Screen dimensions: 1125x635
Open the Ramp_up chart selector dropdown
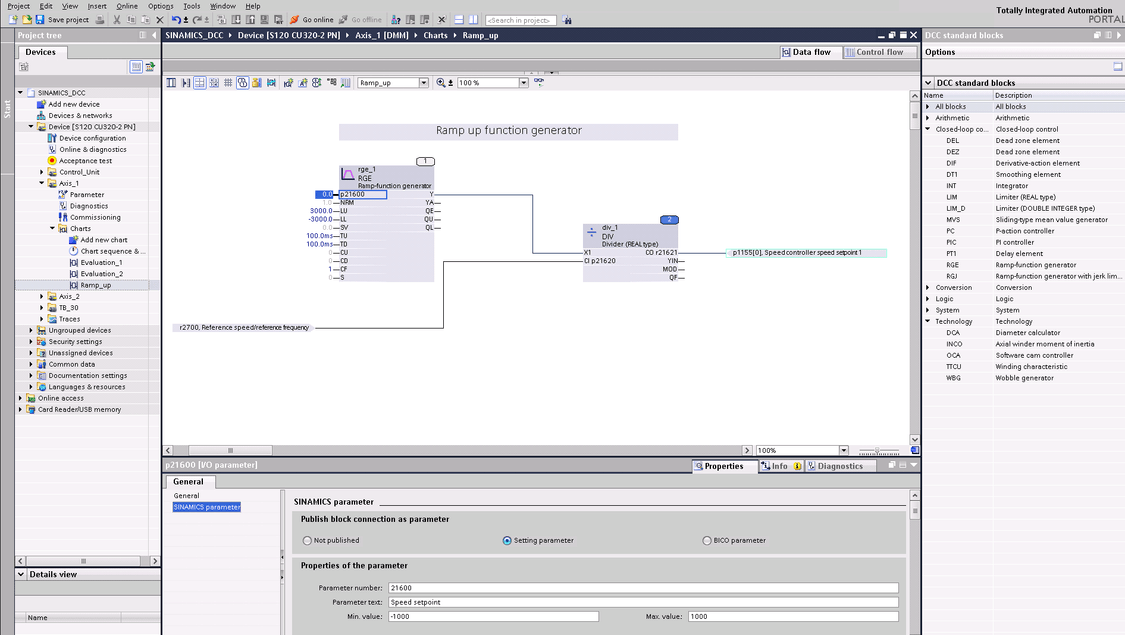(423, 83)
